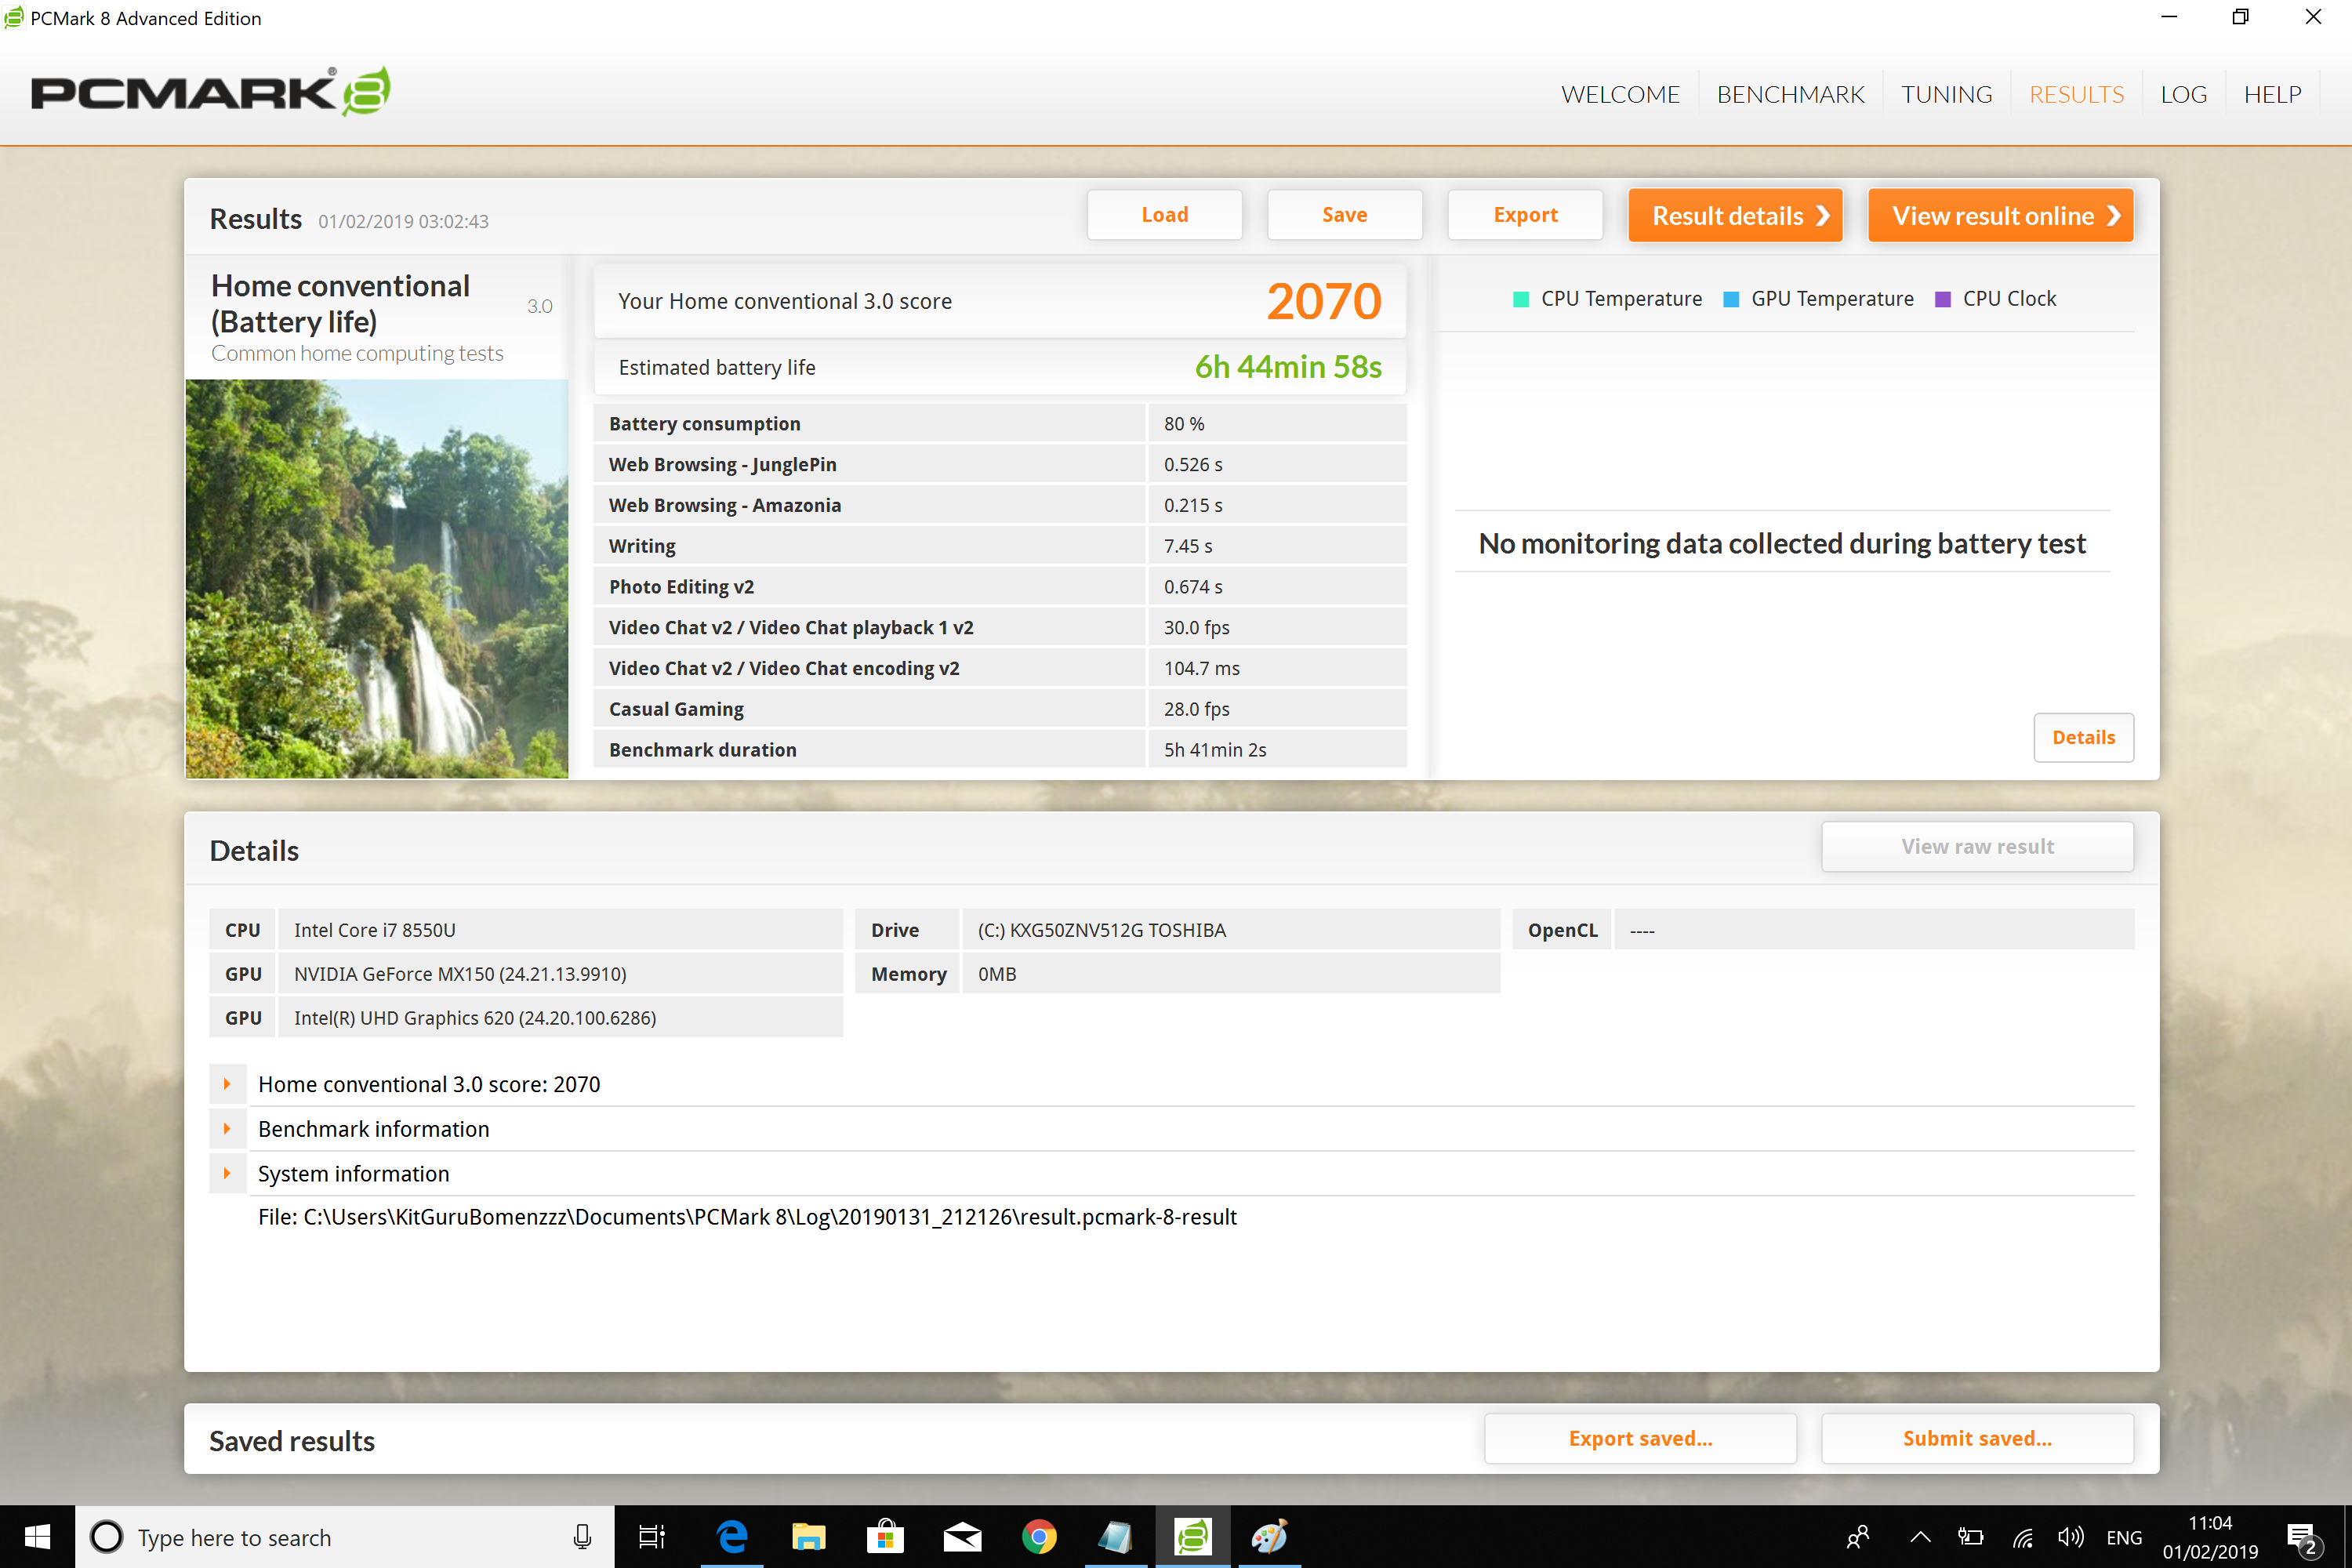
Task: Click the Result details button
Action: (1735, 216)
